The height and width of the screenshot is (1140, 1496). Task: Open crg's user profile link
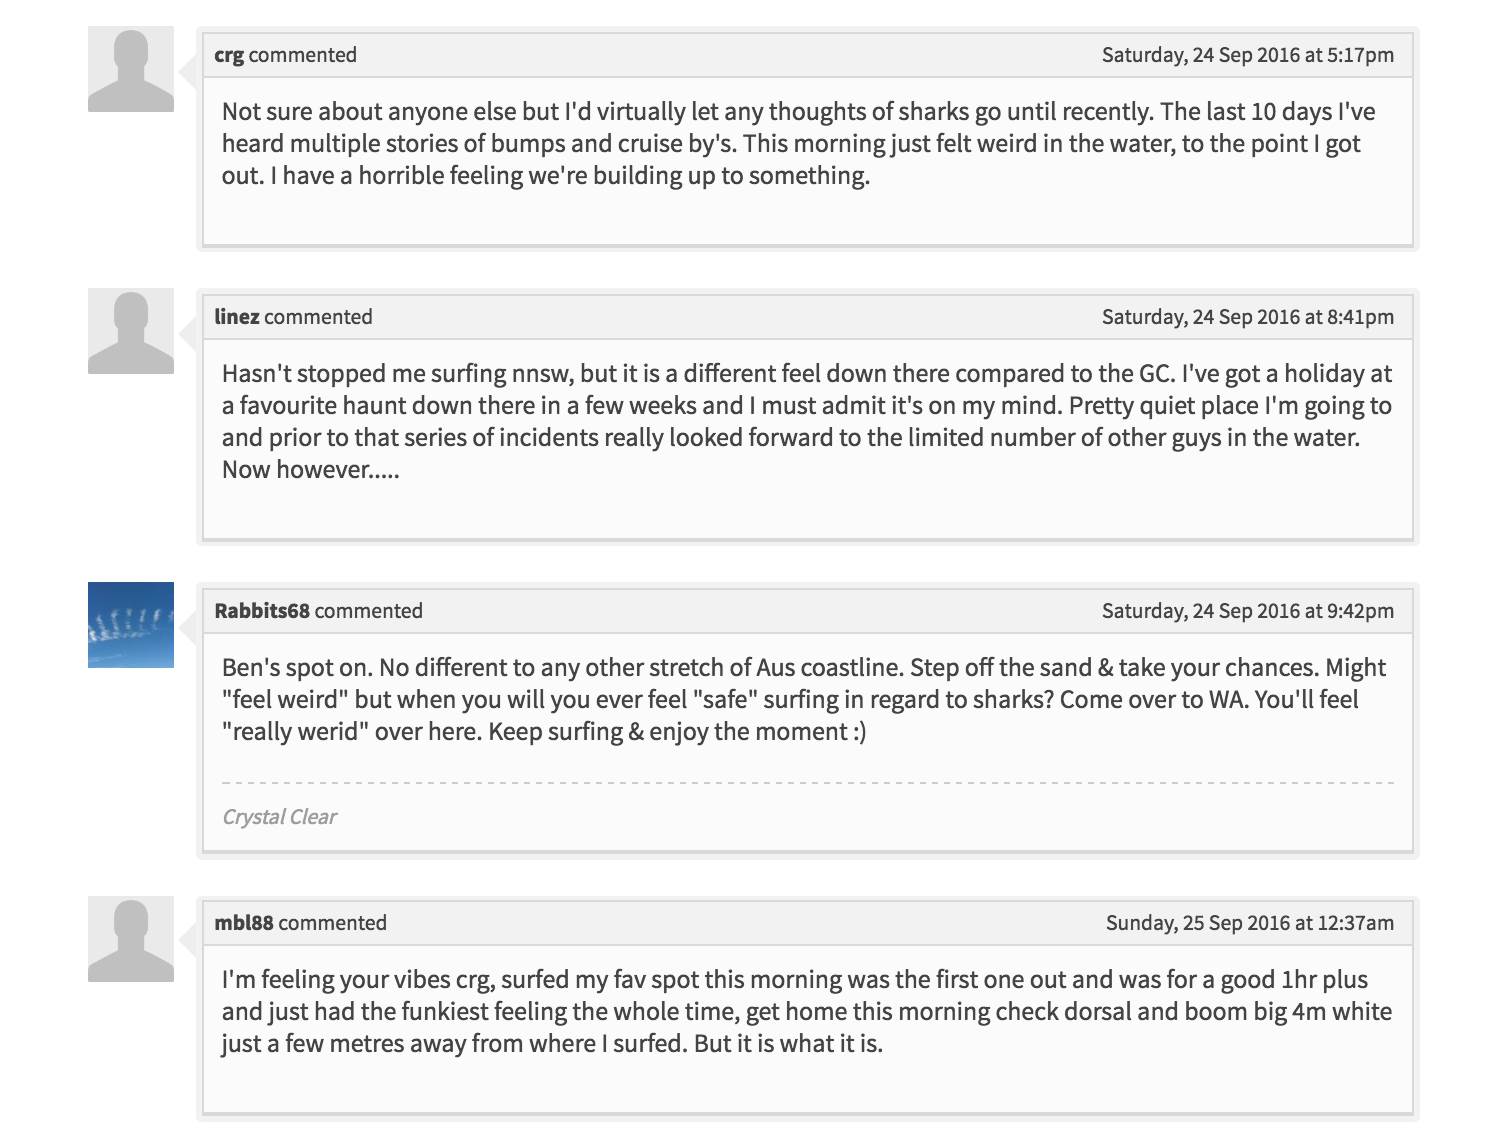click(229, 55)
